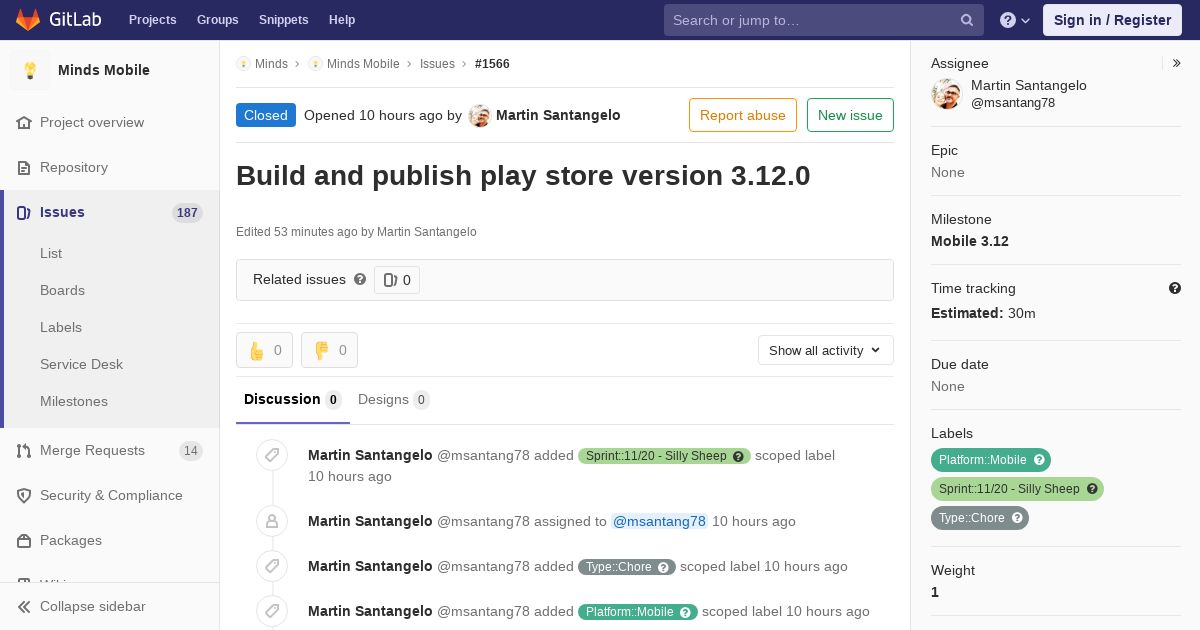The image size is (1200, 630).
Task: Click Related issues help icon
Action: 360,279
